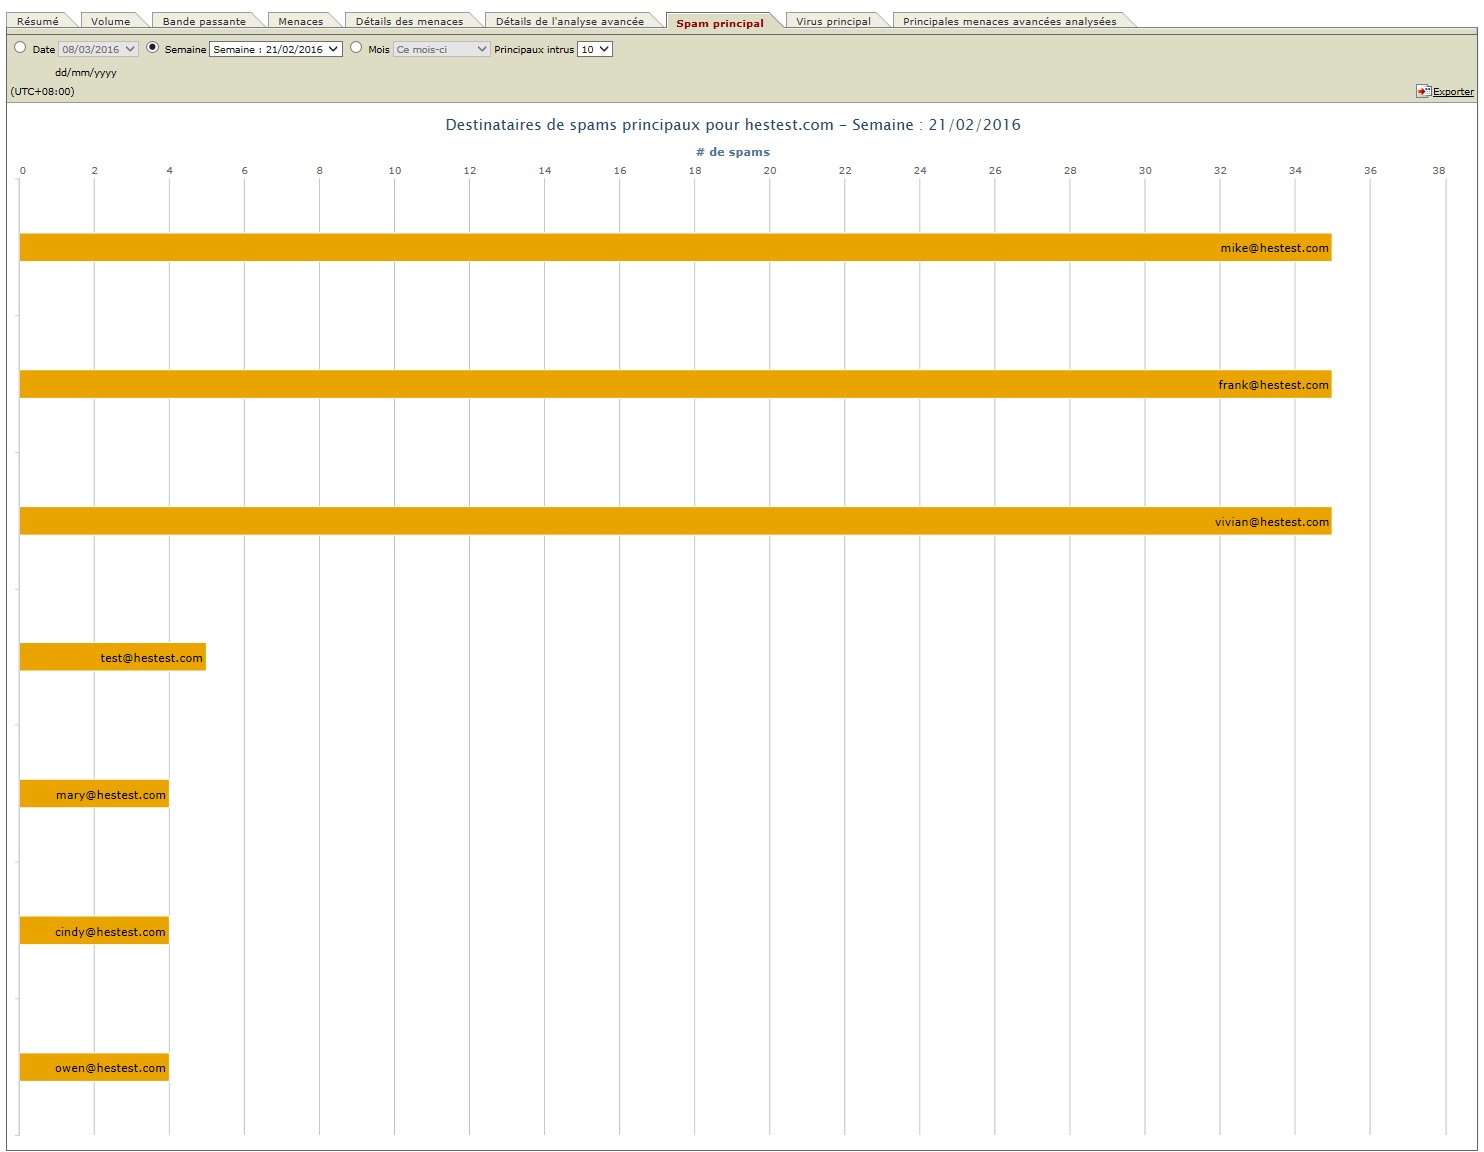
Task: Open the Principaux intrus count dropdown
Action: point(594,49)
